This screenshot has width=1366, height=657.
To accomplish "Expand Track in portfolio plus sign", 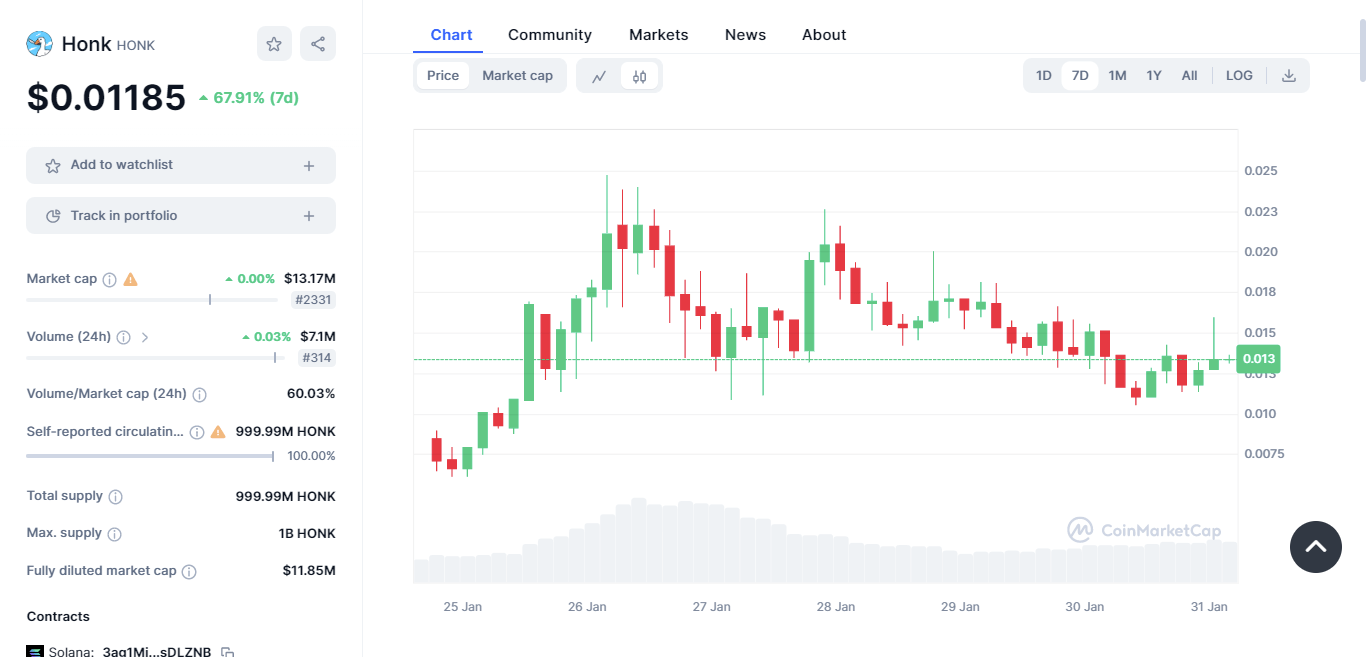I will [x=309, y=216].
